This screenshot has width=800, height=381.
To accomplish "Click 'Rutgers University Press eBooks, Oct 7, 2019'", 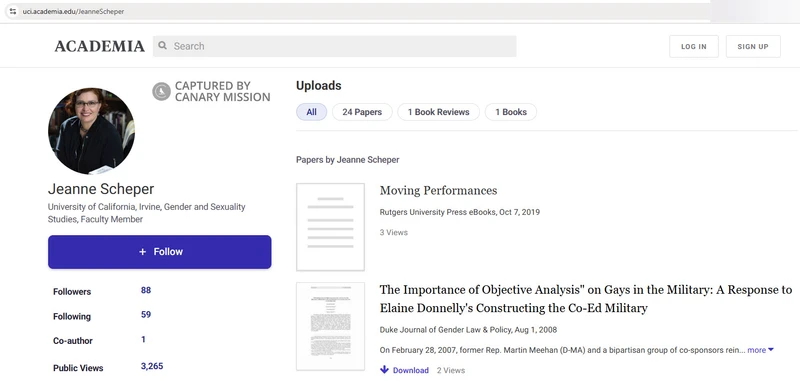I will [460, 212].
